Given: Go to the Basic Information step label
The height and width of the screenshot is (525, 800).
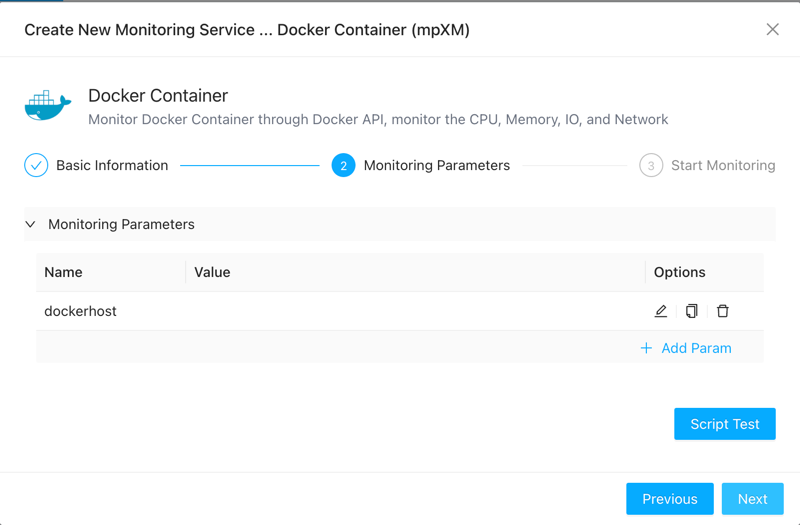Looking at the screenshot, I should pyautogui.click(x=112, y=165).
